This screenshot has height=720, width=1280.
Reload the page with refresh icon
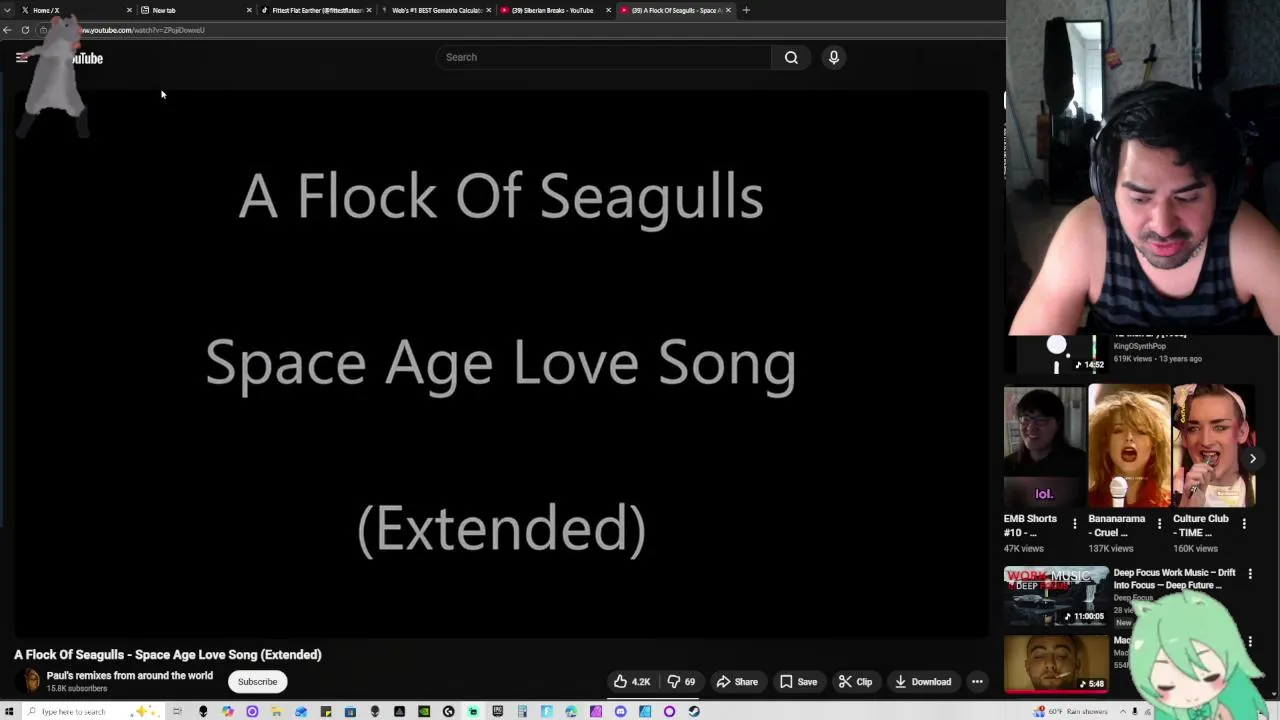(25, 30)
